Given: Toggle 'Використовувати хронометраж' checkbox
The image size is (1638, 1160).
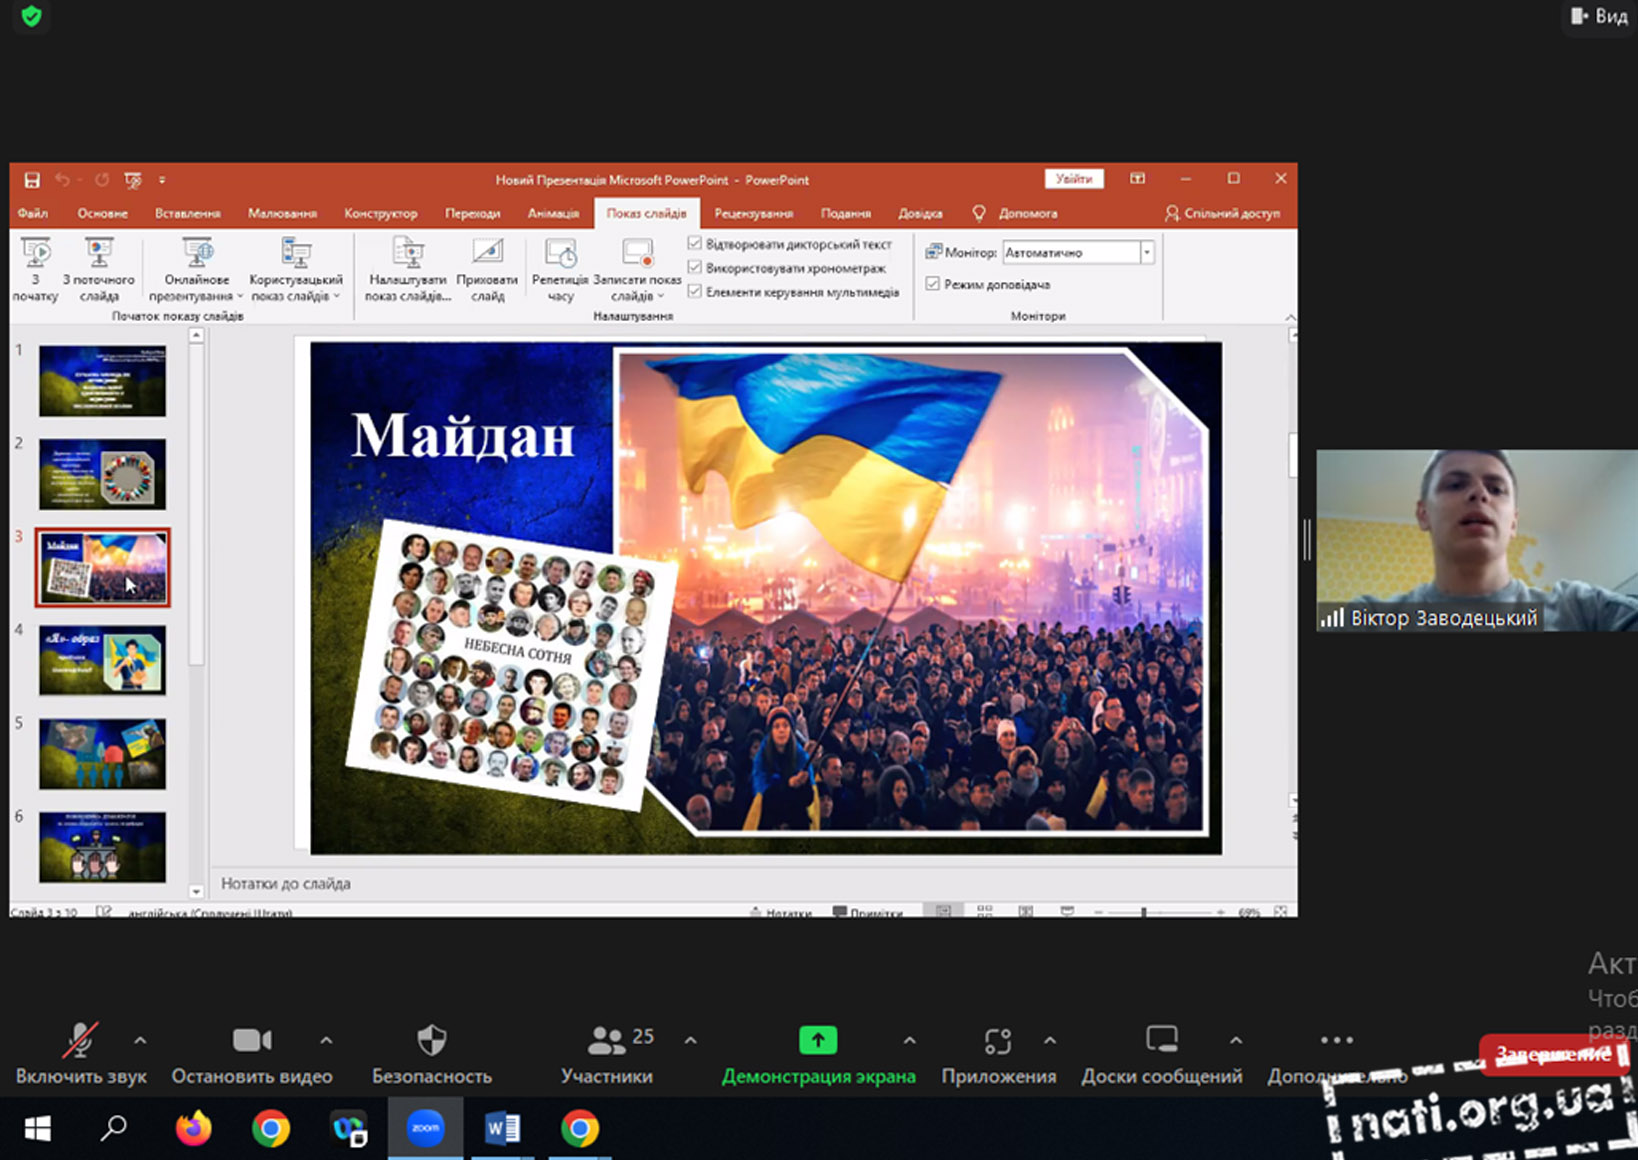Looking at the screenshot, I should [695, 267].
